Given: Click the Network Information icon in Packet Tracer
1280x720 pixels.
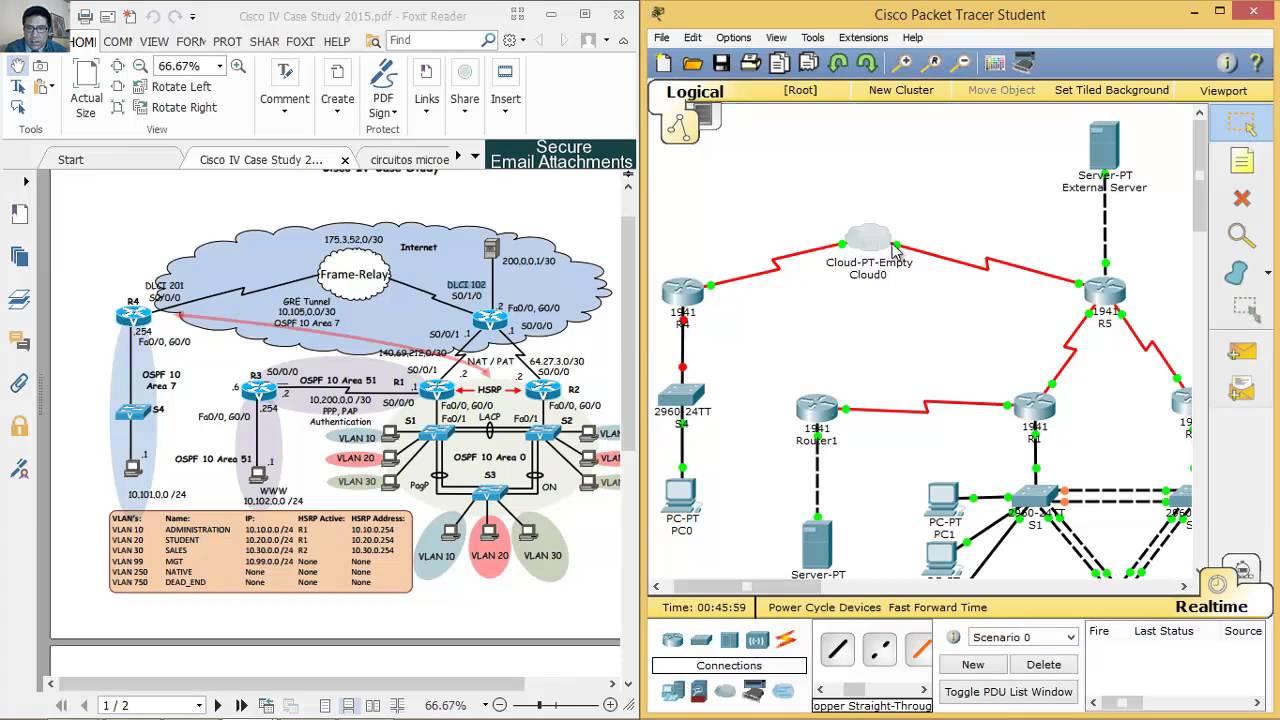Looking at the screenshot, I should coord(1227,63).
